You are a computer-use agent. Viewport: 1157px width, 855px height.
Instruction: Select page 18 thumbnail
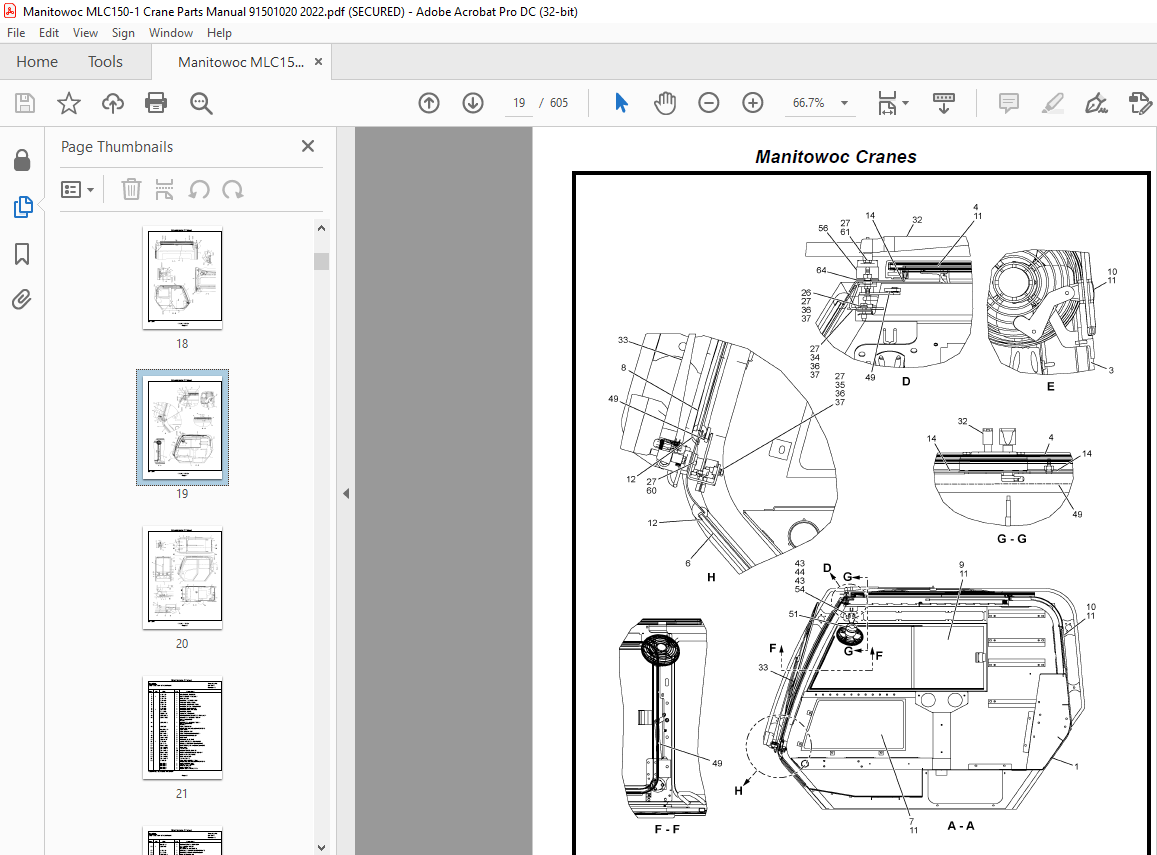[x=183, y=277]
